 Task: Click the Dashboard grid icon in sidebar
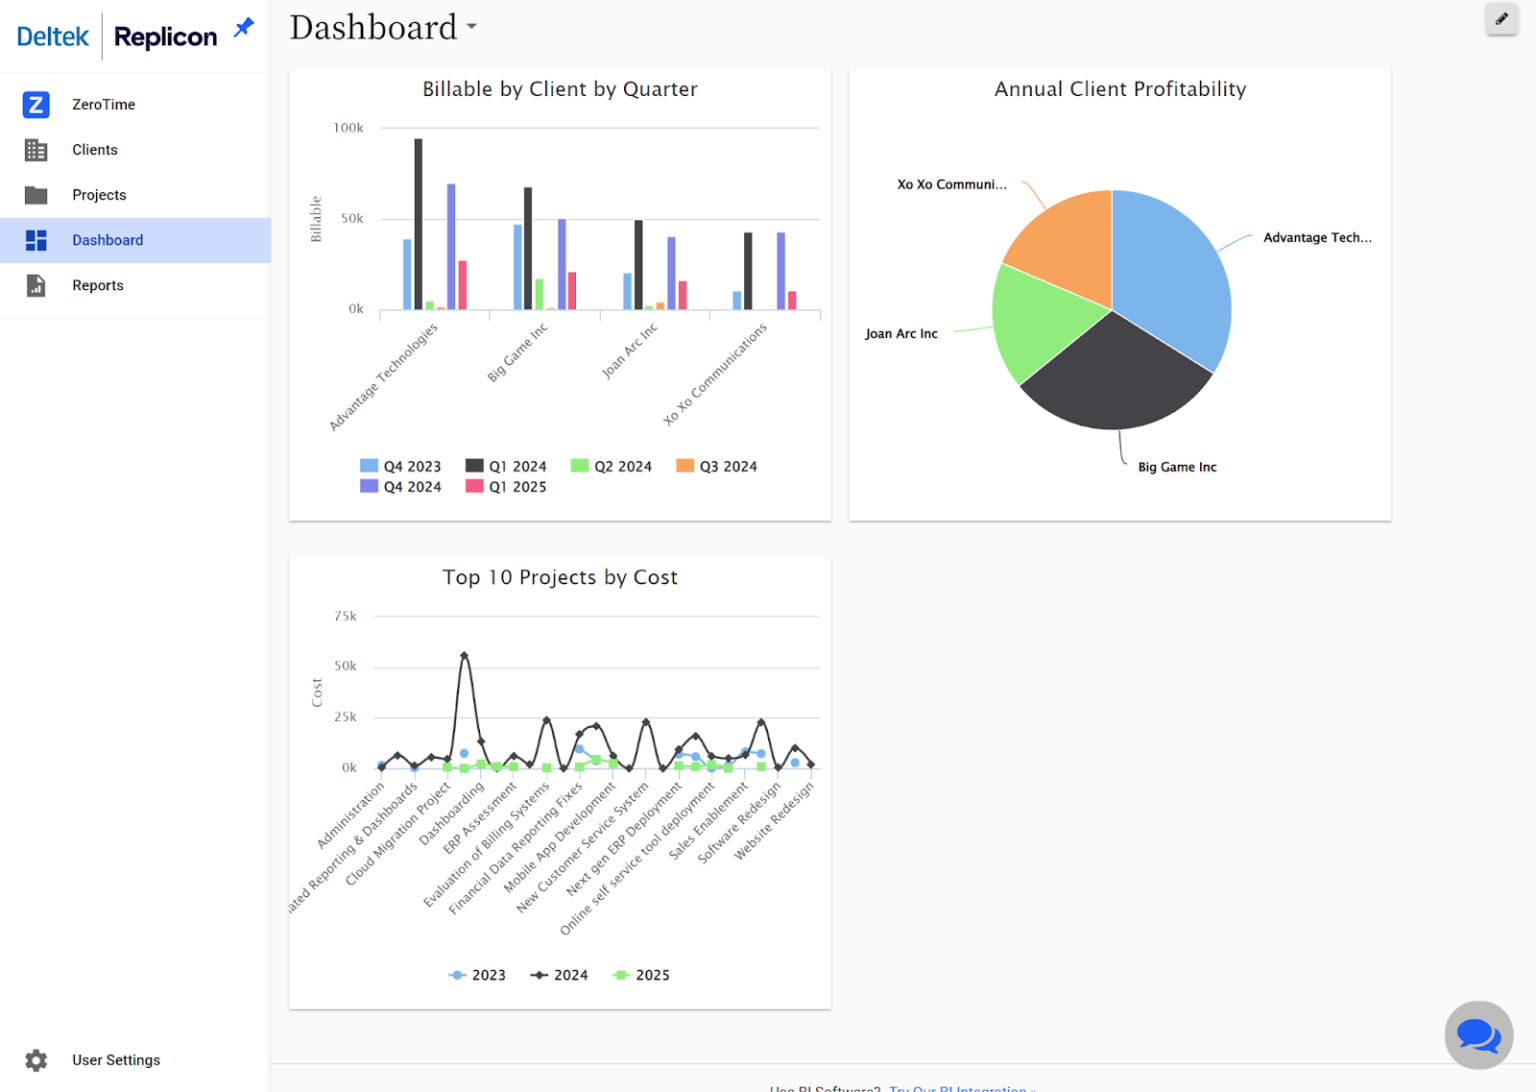[x=36, y=240]
